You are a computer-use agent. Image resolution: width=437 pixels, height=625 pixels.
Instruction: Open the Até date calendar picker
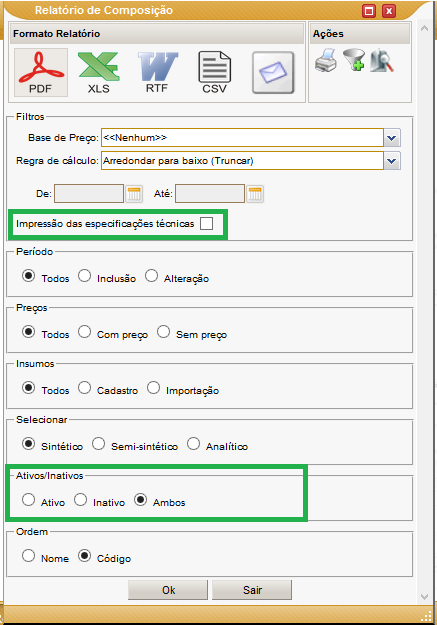pyautogui.click(x=255, y=194)
